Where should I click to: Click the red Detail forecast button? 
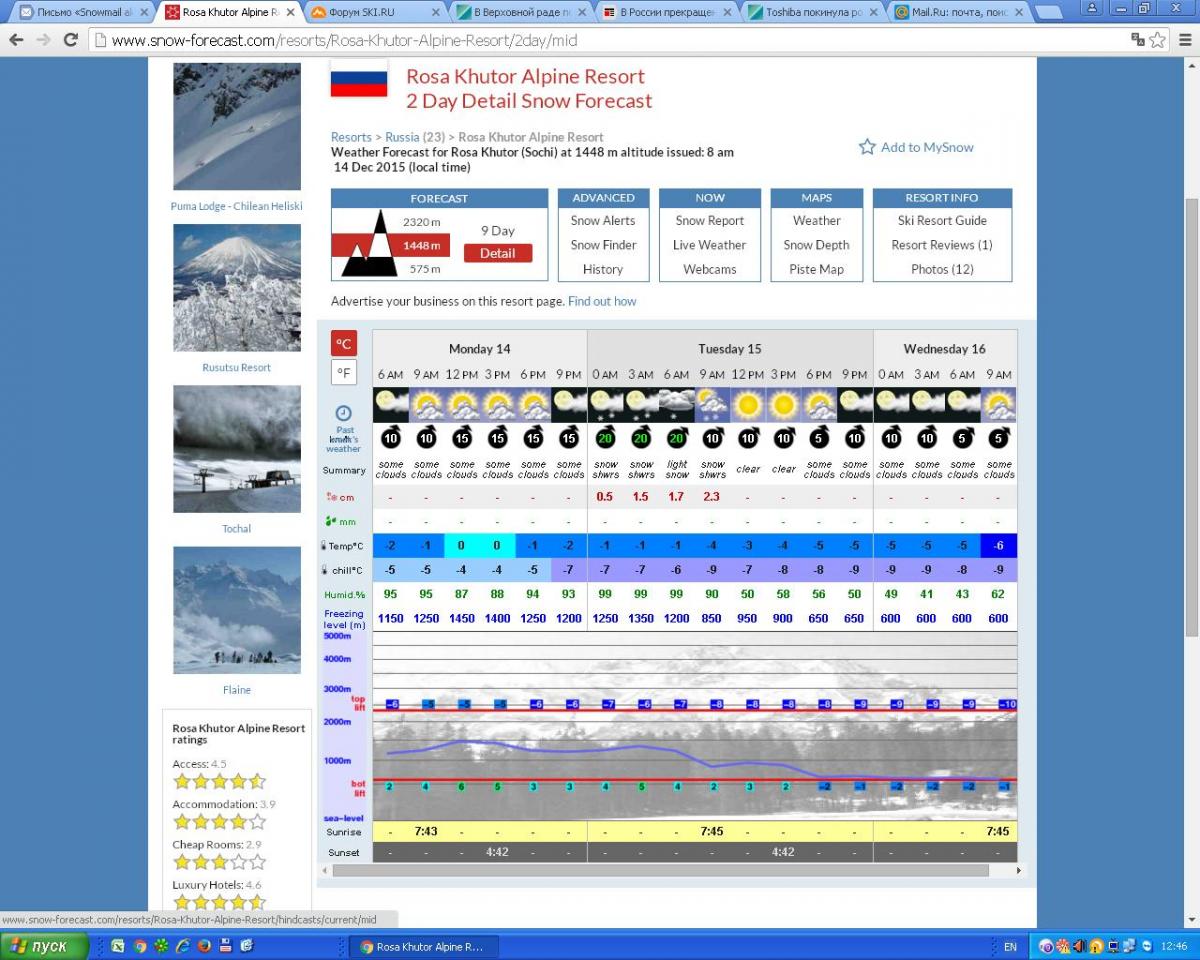tap(498, 253)
